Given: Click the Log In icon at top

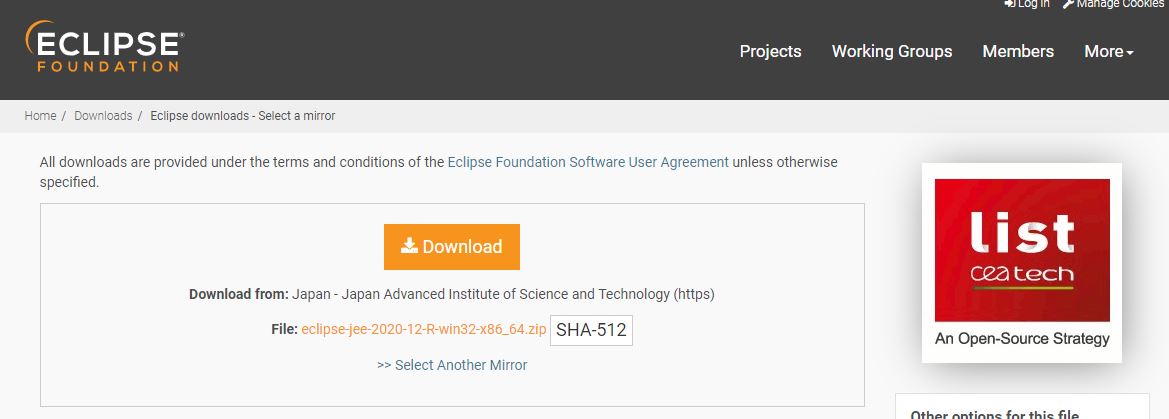Looking at the screenshot, I should tap(1010, 4).
